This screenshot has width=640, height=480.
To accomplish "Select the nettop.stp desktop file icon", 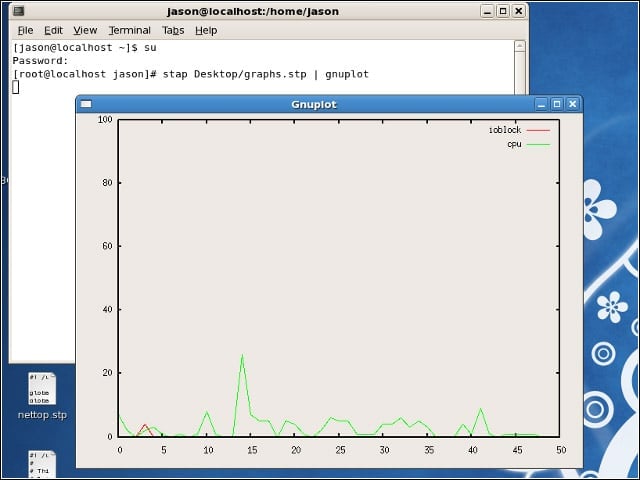I will coord(42,388).
